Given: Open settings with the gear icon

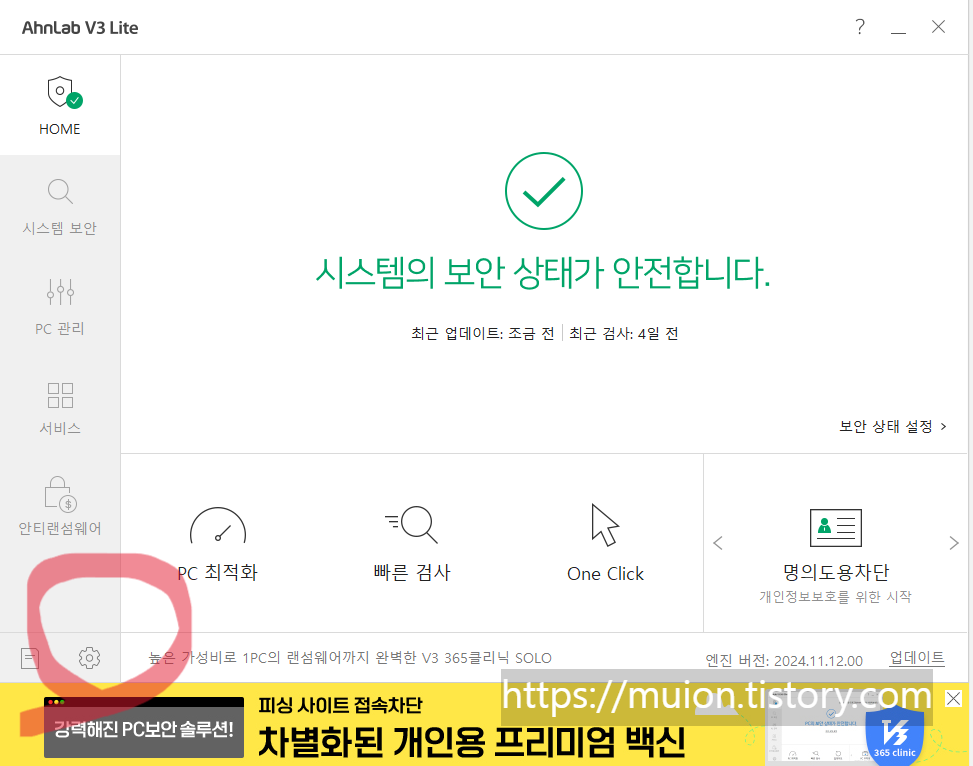Looking at the screenshot, I should [x=89, y=658].
